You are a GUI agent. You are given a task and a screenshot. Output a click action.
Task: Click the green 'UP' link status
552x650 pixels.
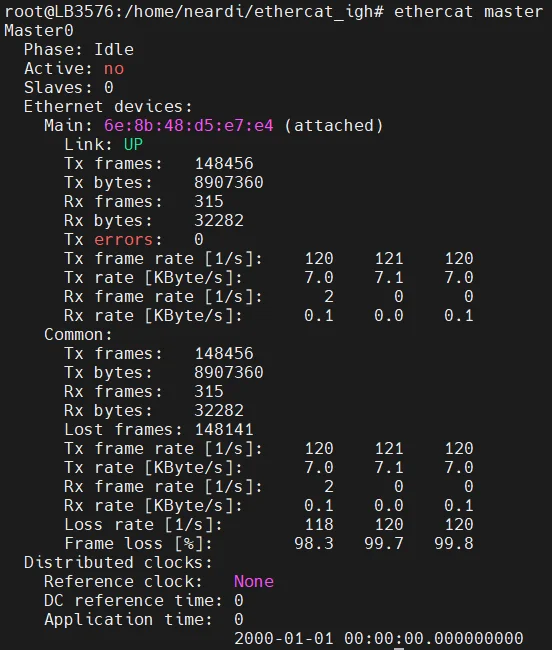(x=133, y=145)
